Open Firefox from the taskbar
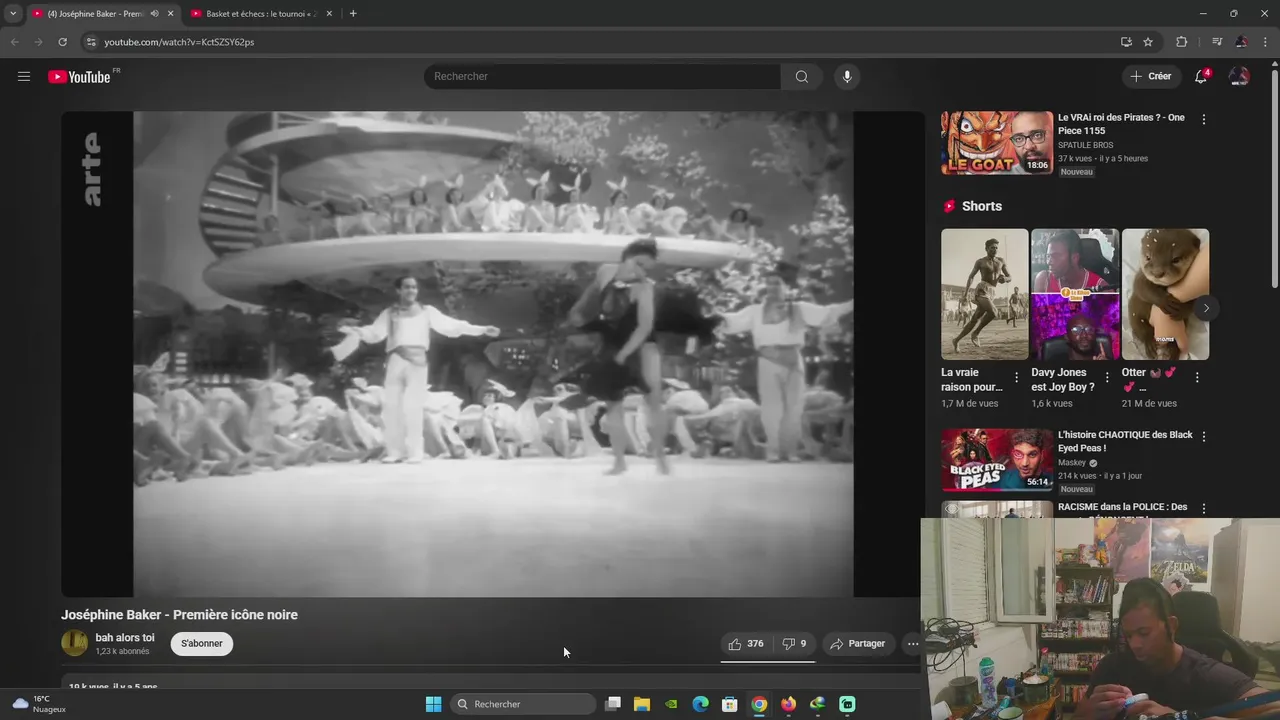 pos(788,704)
